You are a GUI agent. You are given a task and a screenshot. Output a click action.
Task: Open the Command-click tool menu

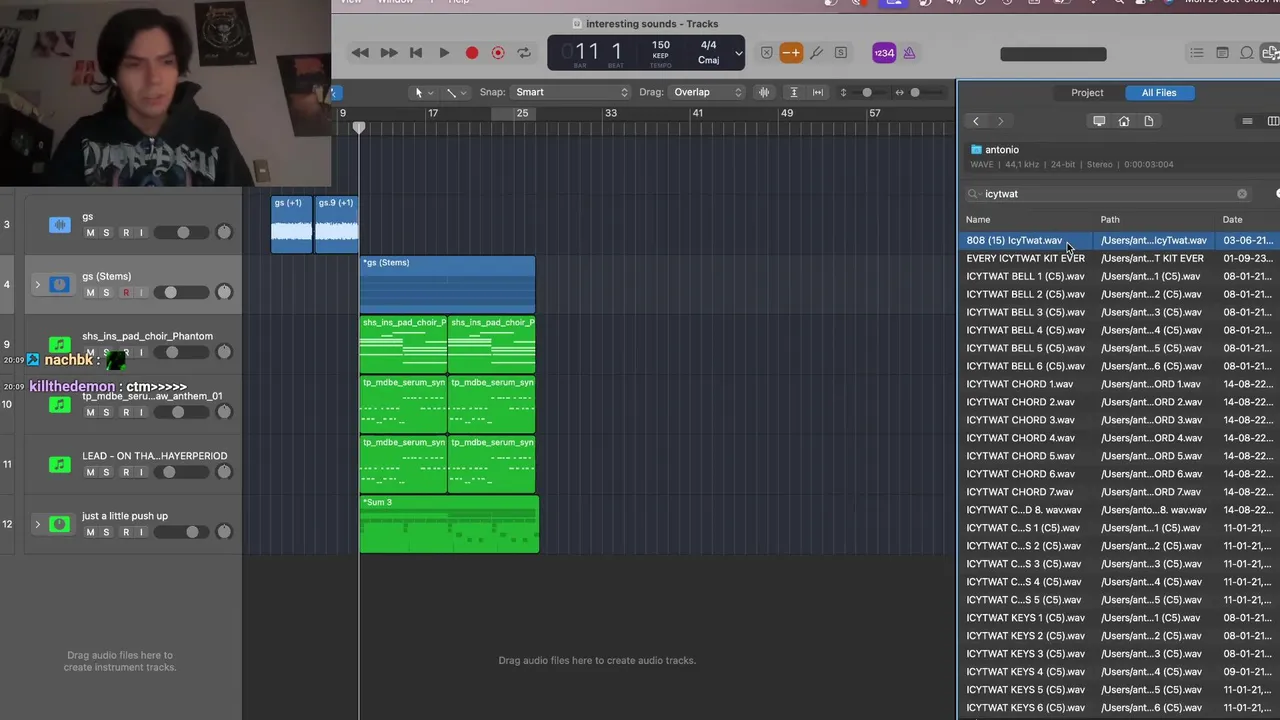(456, 92)
